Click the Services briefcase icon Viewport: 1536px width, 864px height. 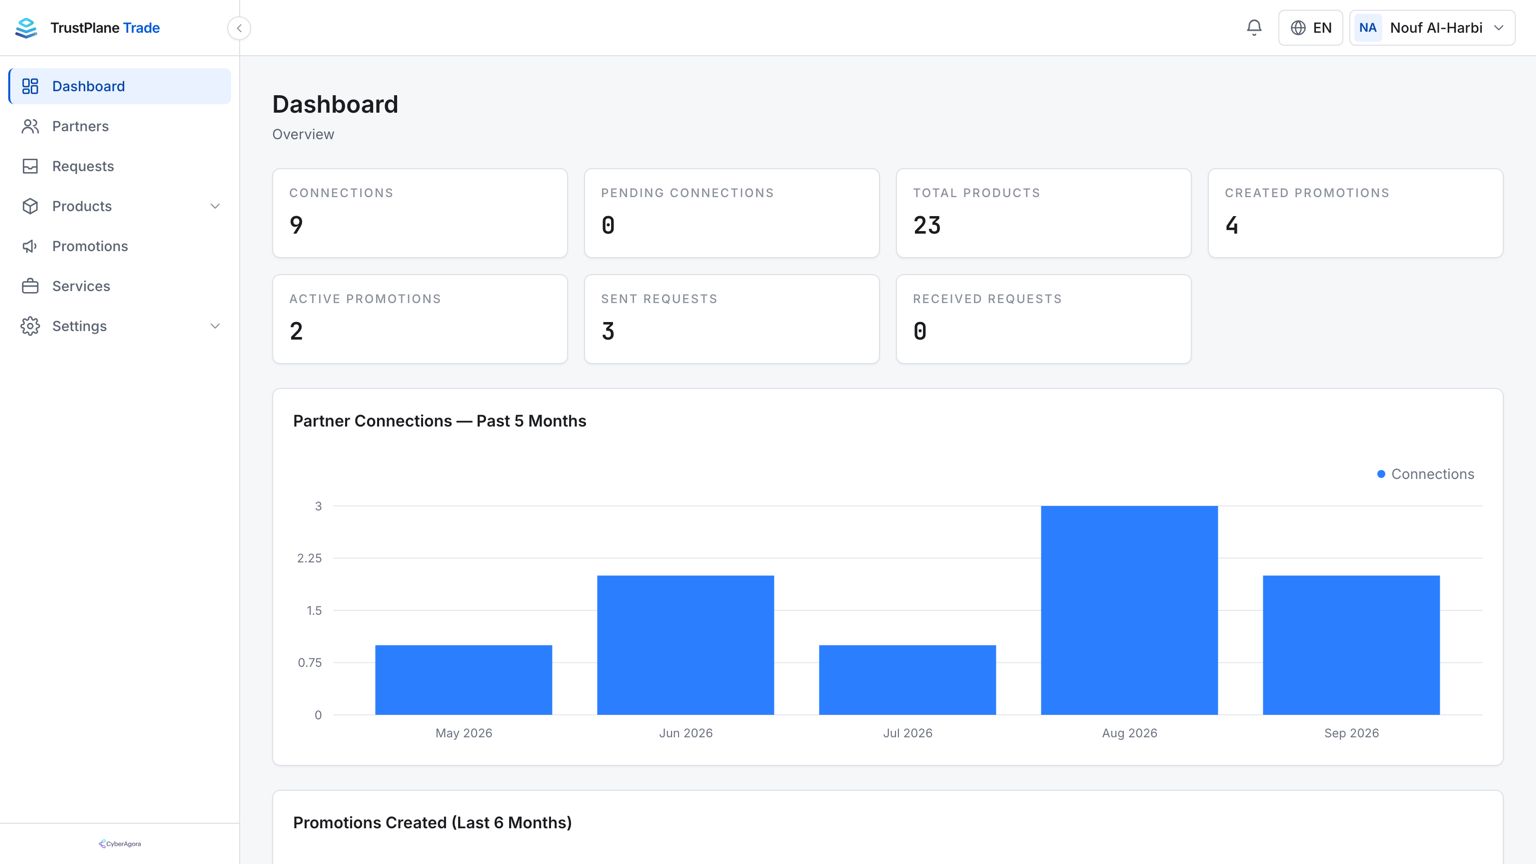tap(30, 286)
